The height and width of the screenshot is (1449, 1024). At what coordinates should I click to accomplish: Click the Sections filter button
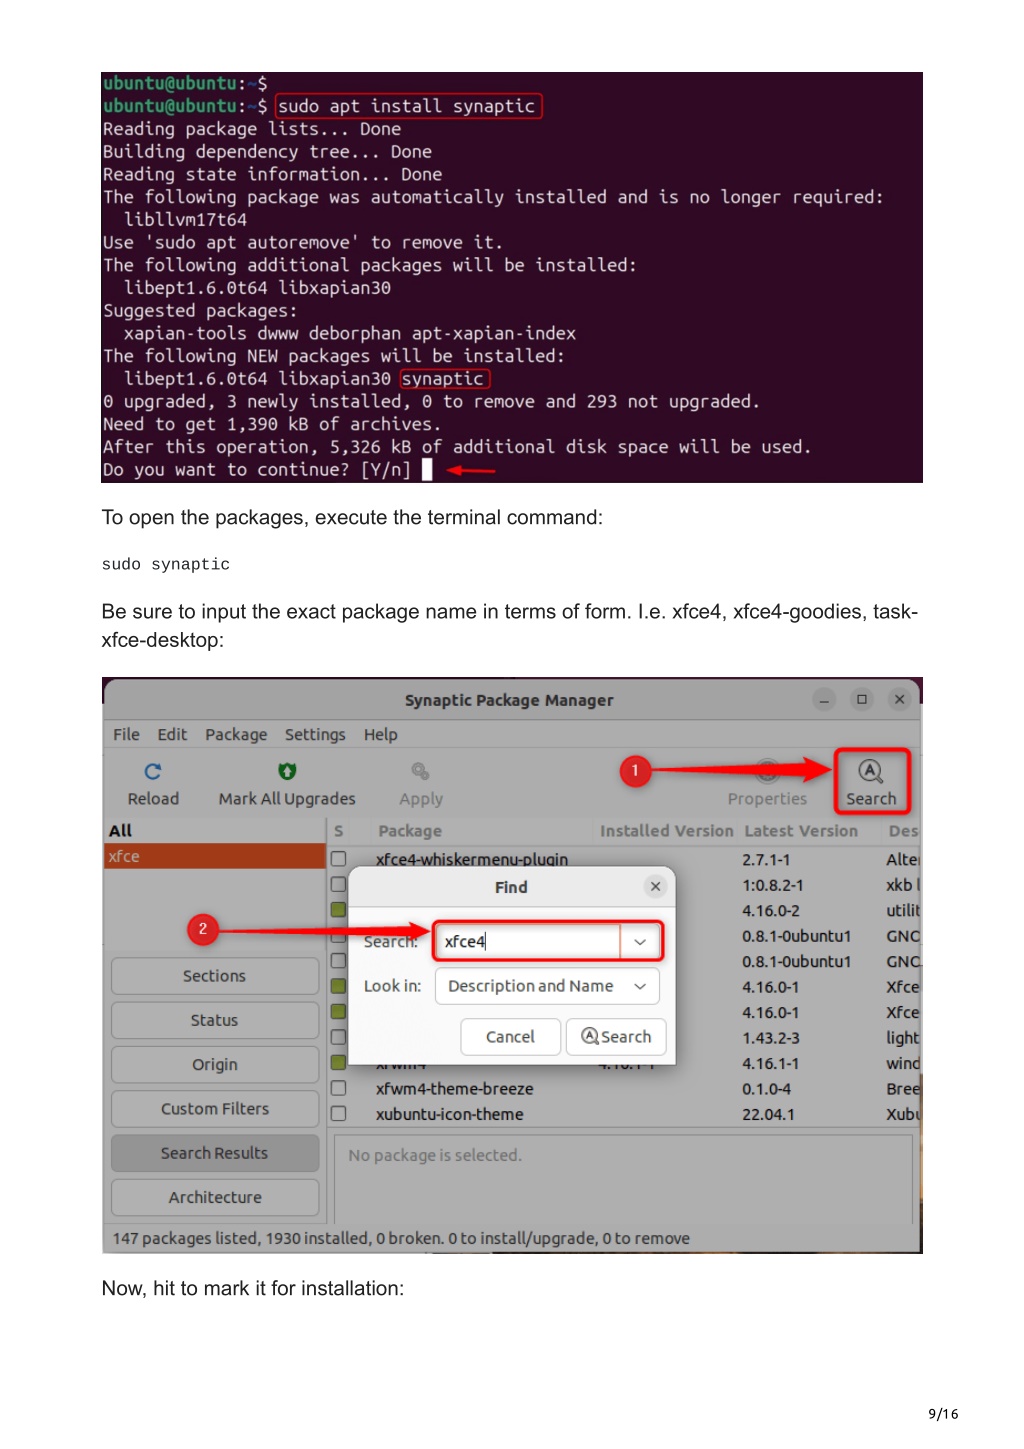pos(215,976)
